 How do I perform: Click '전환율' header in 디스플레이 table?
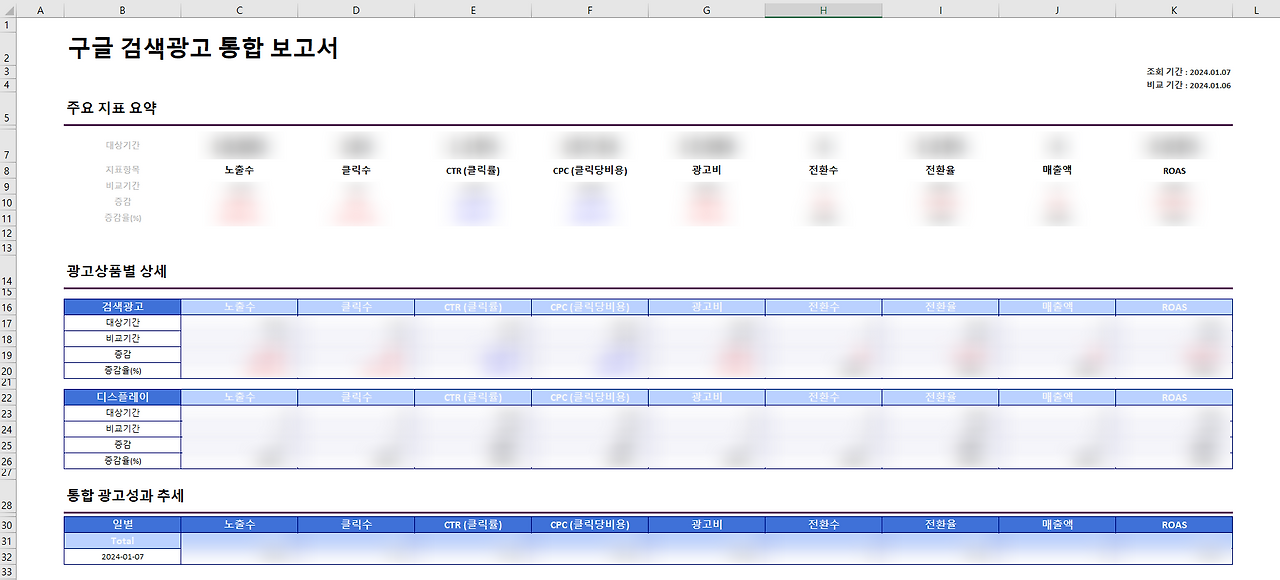[x=940, y=397]
